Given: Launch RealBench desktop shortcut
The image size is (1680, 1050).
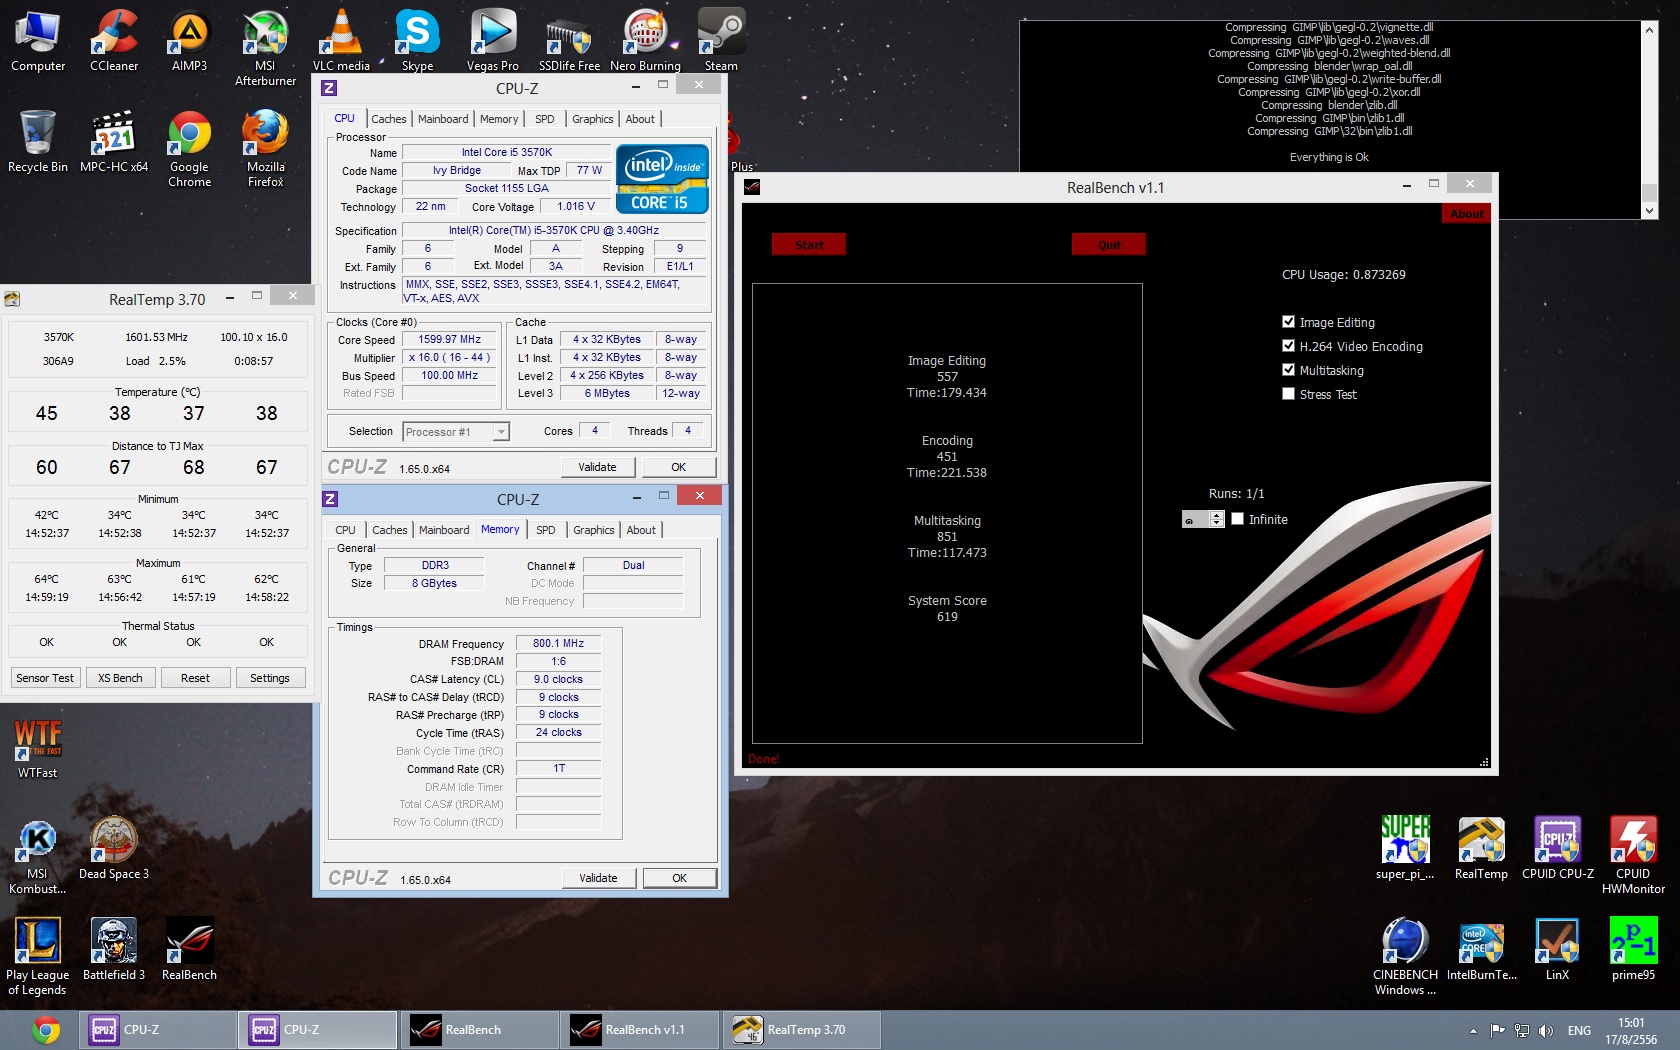Looking at the screenshot, I should click(x=190, y=949).
